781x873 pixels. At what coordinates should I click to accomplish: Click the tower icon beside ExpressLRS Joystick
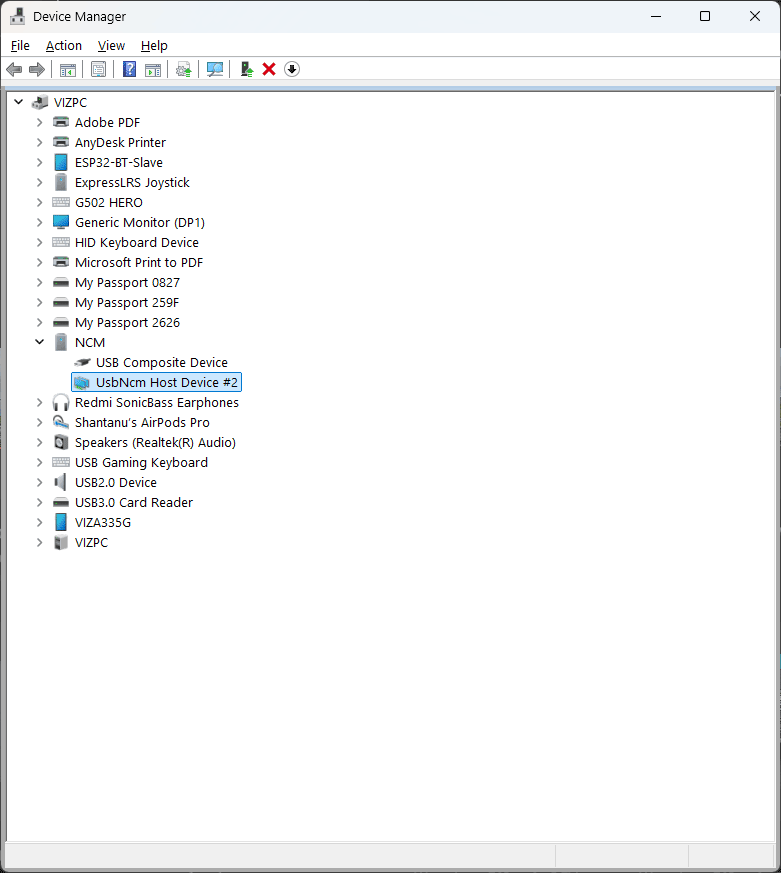pos(61,183)
